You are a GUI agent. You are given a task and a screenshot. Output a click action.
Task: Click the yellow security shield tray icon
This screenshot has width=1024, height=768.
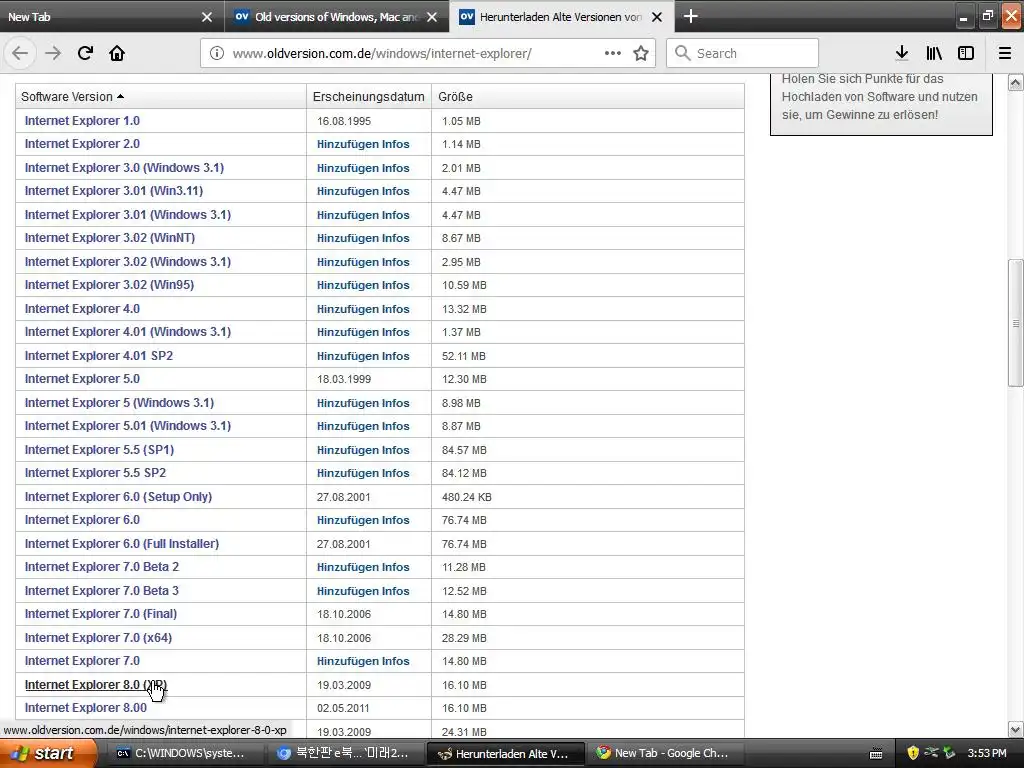[x=913, y=753]
